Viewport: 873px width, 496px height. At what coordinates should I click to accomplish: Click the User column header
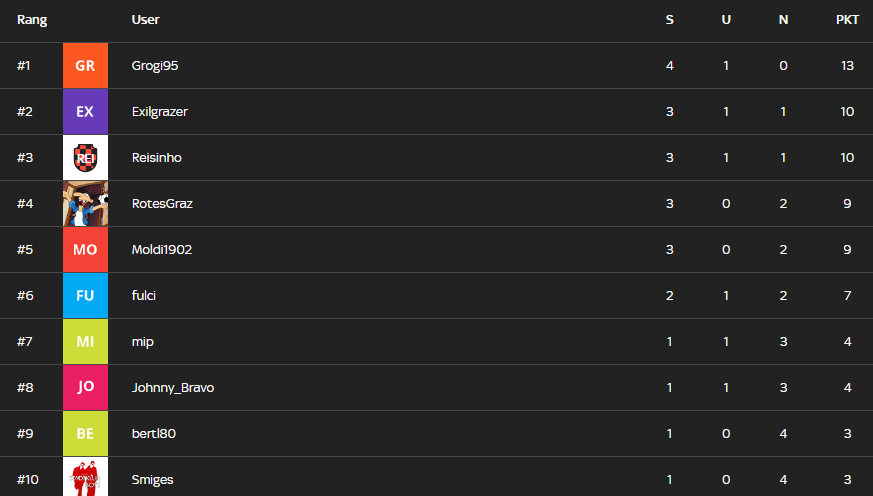145,20
